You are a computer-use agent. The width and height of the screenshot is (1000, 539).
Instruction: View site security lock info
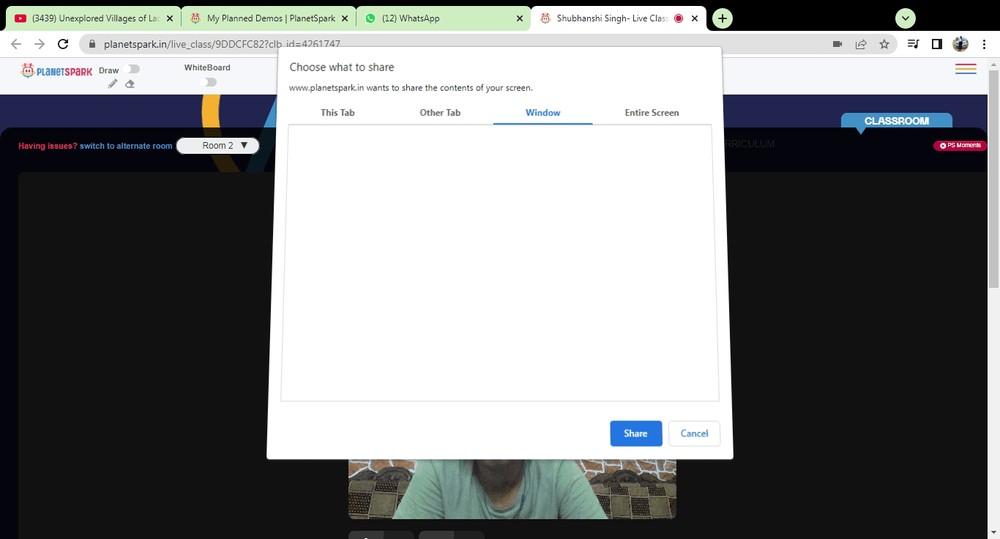click(x=92, y=44)
